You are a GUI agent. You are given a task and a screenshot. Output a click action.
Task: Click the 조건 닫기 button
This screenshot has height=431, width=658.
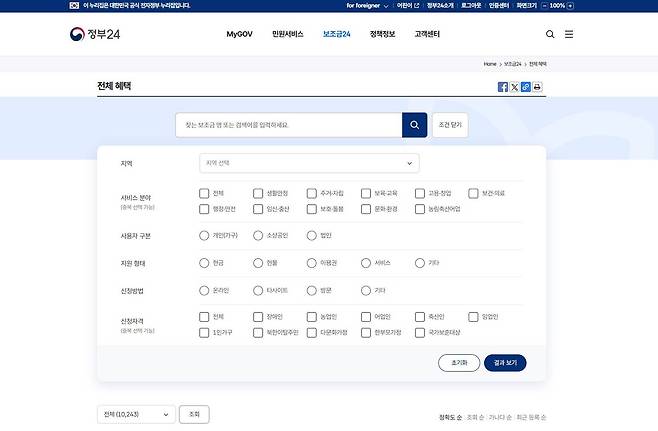[x=450, y=125]
